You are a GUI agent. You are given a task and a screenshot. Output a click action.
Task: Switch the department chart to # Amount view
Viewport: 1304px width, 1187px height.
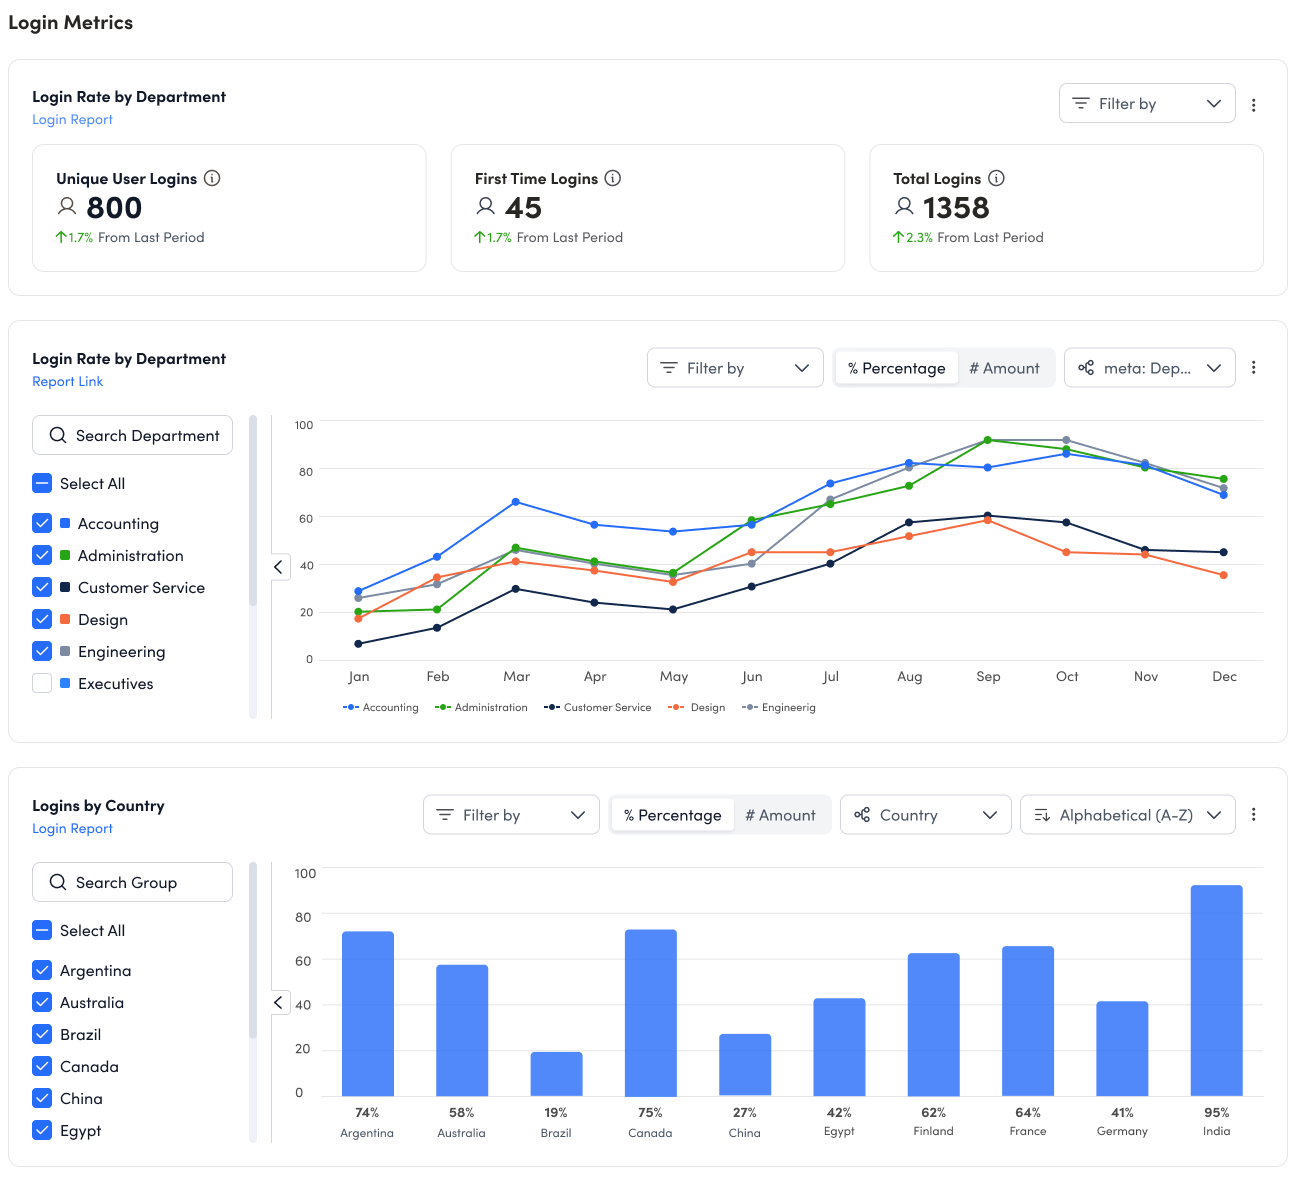[x=1004, y=368]
